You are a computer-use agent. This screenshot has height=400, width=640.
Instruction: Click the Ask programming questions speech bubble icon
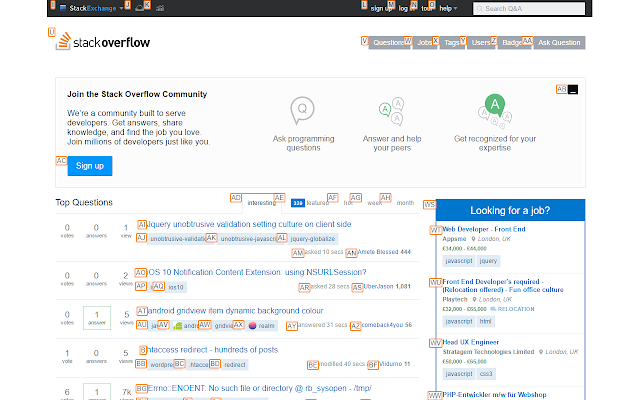(x=302, y=110)
